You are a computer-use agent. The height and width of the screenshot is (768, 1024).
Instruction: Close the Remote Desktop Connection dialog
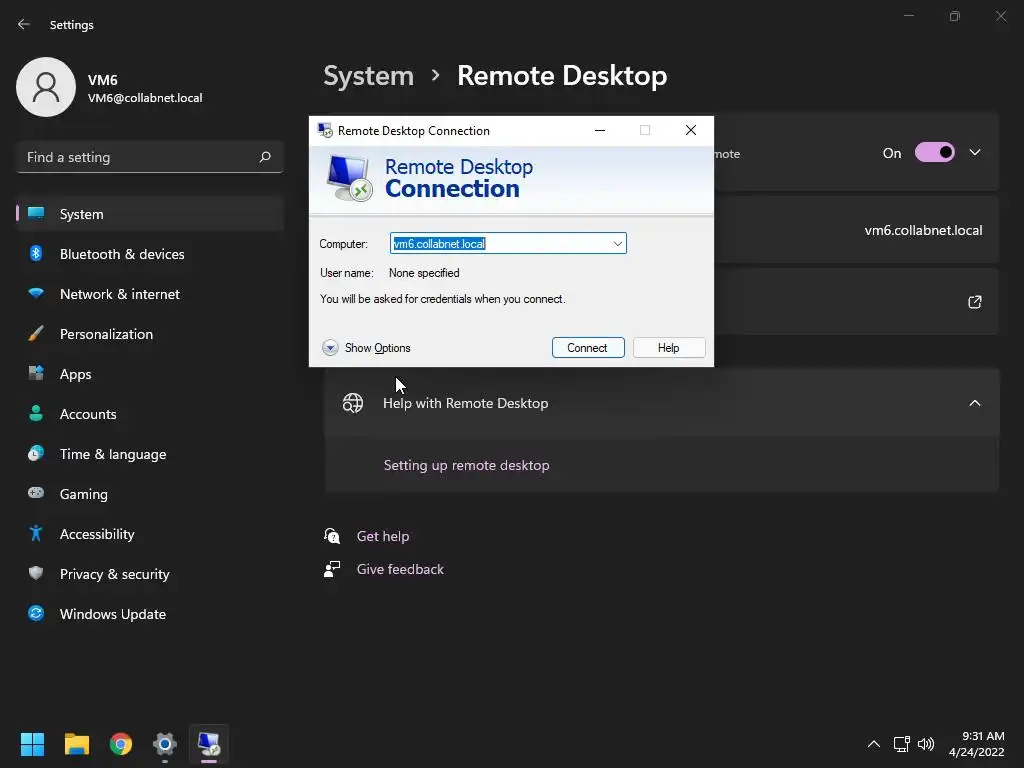pyautogui.click(x=691, y=130)
